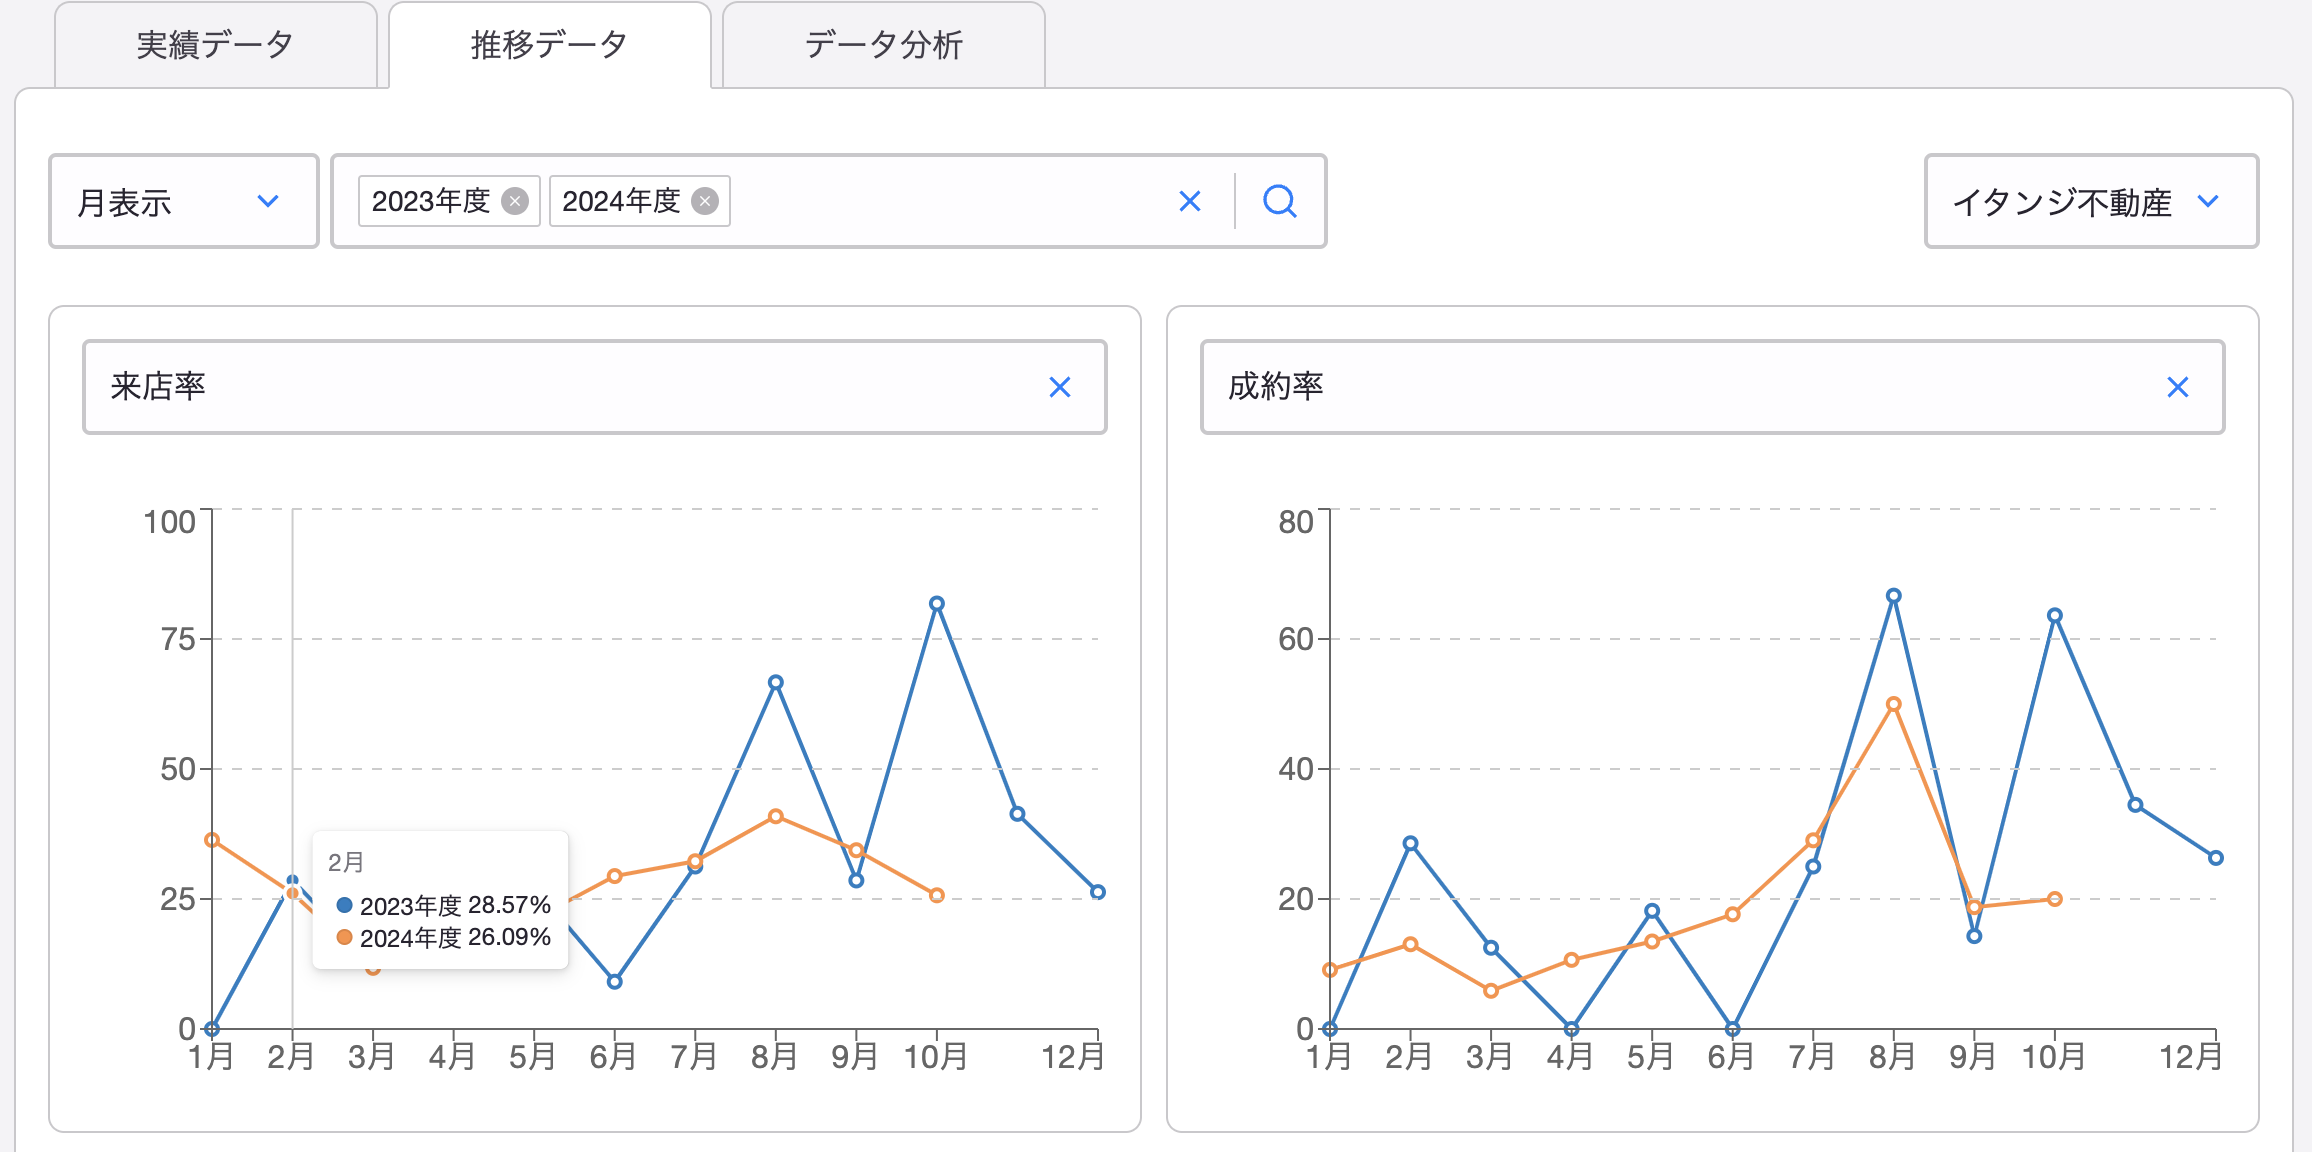Clear the 来店率 metric selection
Image resolution: width=2312 pixels, height=1152 pixels.
[1060, 387]
